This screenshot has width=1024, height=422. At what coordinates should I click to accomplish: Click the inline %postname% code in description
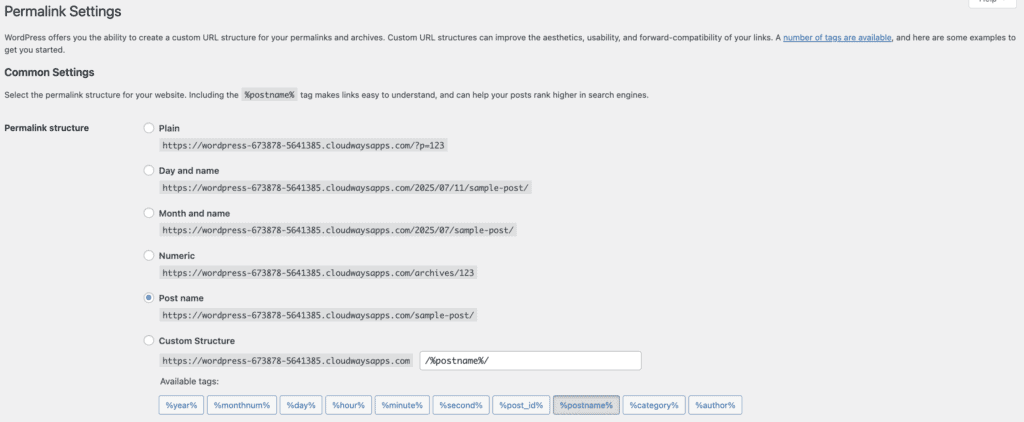click(x=270, y=95)
